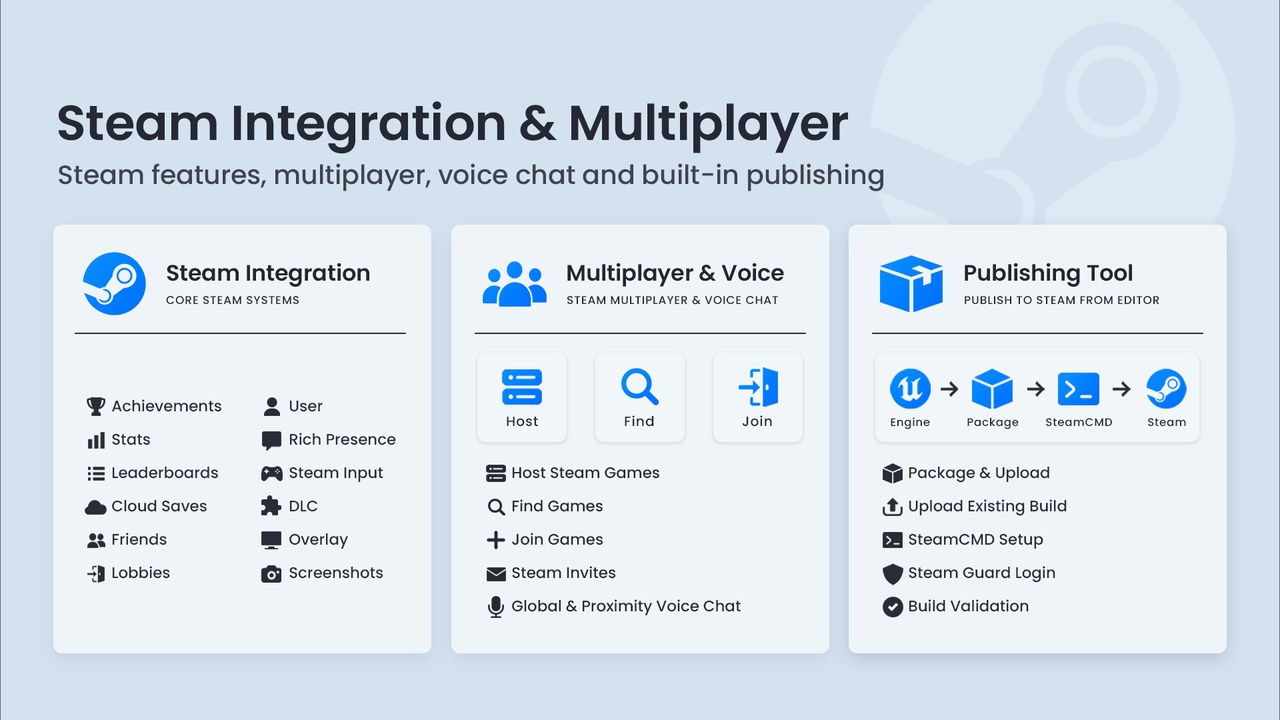Image resolution: width=1280 pixels, height=720 pixels.
Task: Click the magnifier icon beside Find Games
Action: [x=496, y=507]
